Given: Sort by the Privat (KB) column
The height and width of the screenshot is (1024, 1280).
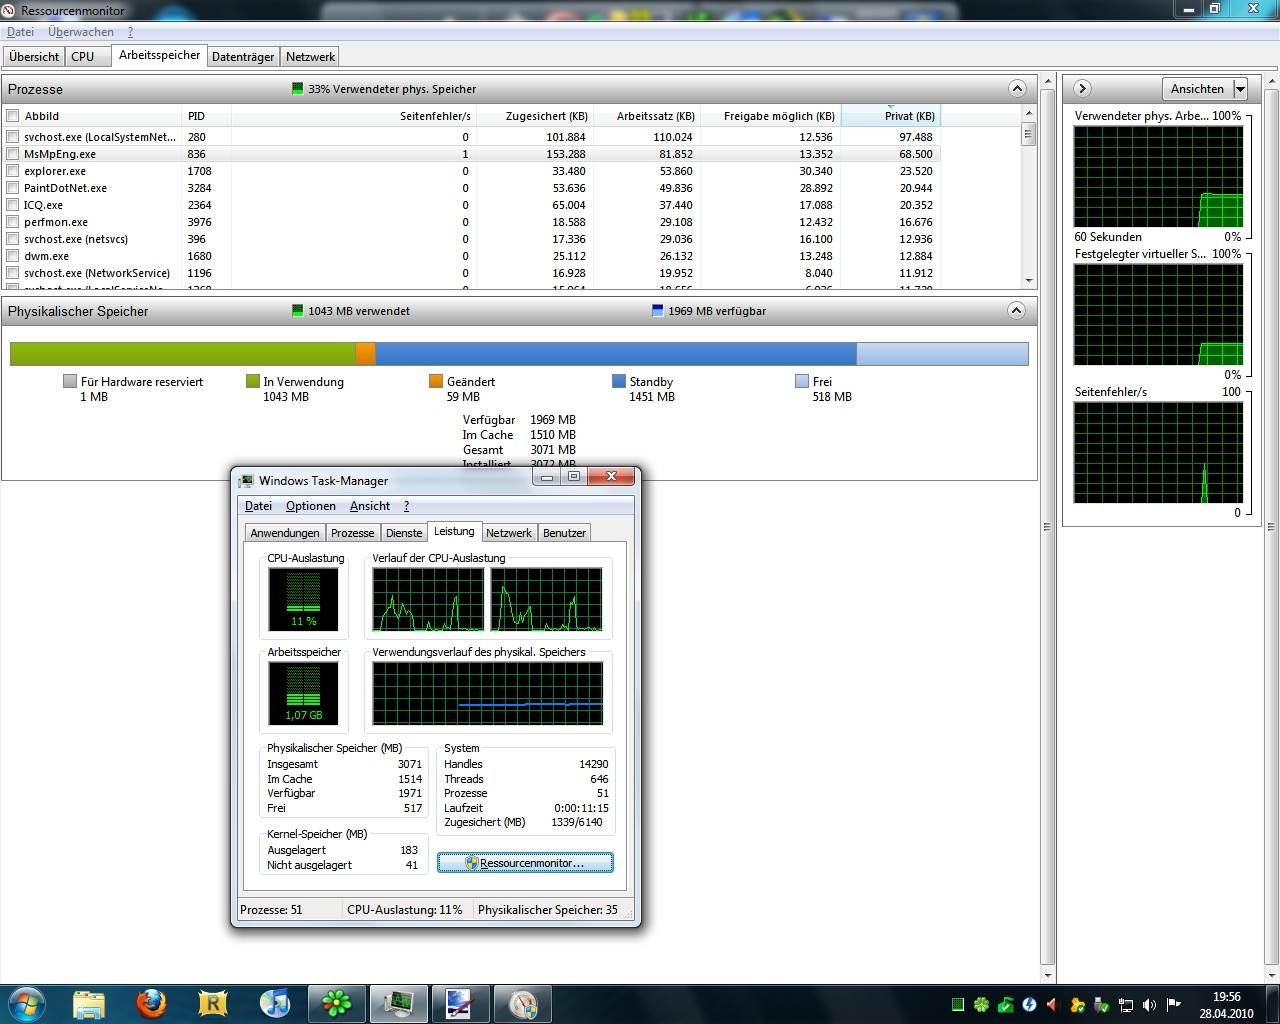Looking at the screenshot, I should [x=891, y=116].
